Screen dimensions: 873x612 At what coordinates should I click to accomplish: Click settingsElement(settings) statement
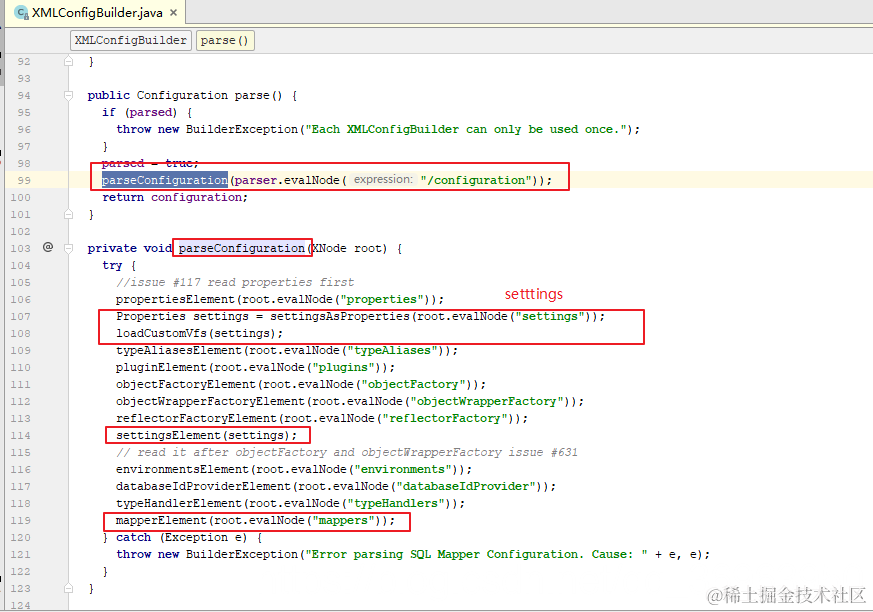pyautogui.click(x=207, y=435)
